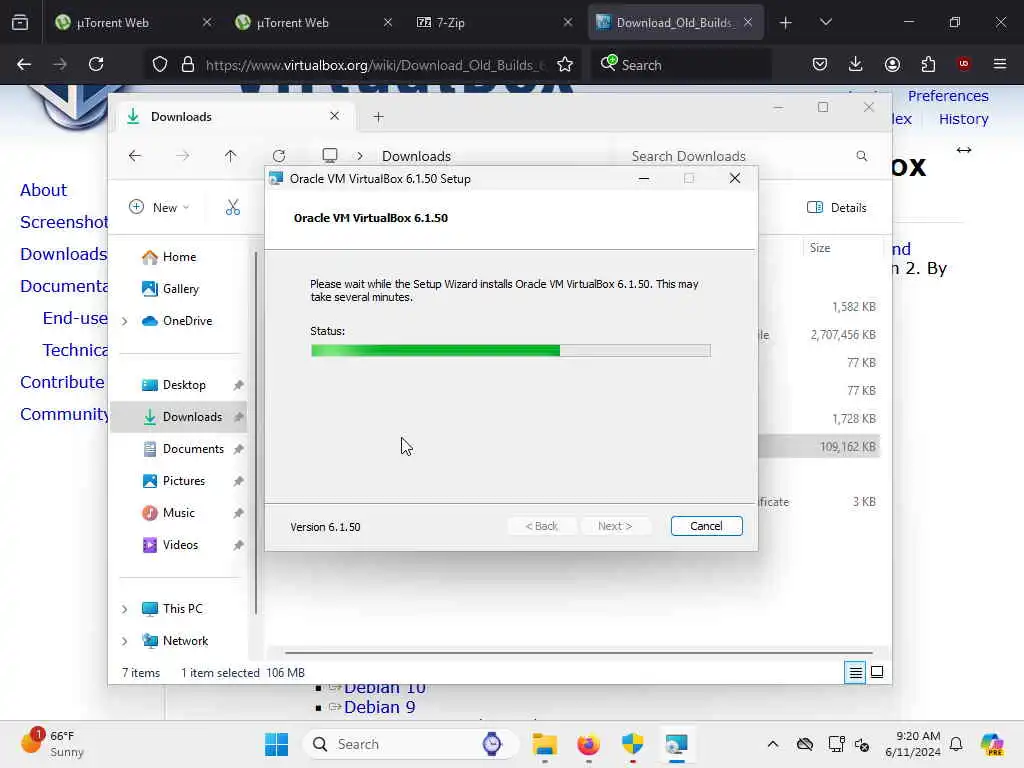Go up one folder level in Explorer
Viewport: 1024px width, 768px height.
[x=231, y=155]
